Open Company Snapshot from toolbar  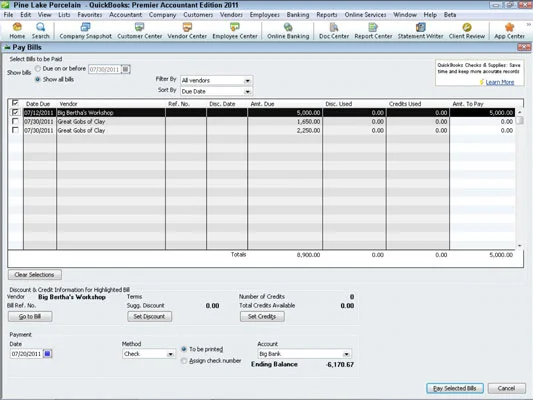pos(85,30)
